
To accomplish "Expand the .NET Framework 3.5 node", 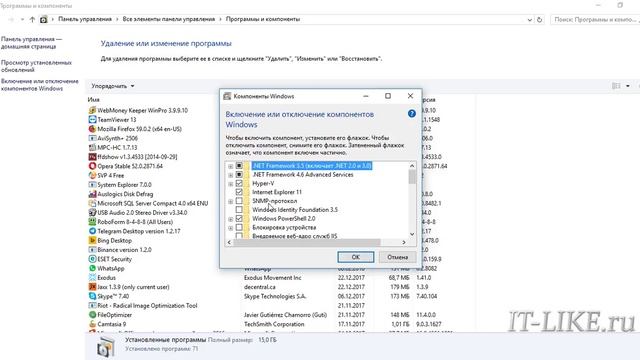I will coord(231,166).
